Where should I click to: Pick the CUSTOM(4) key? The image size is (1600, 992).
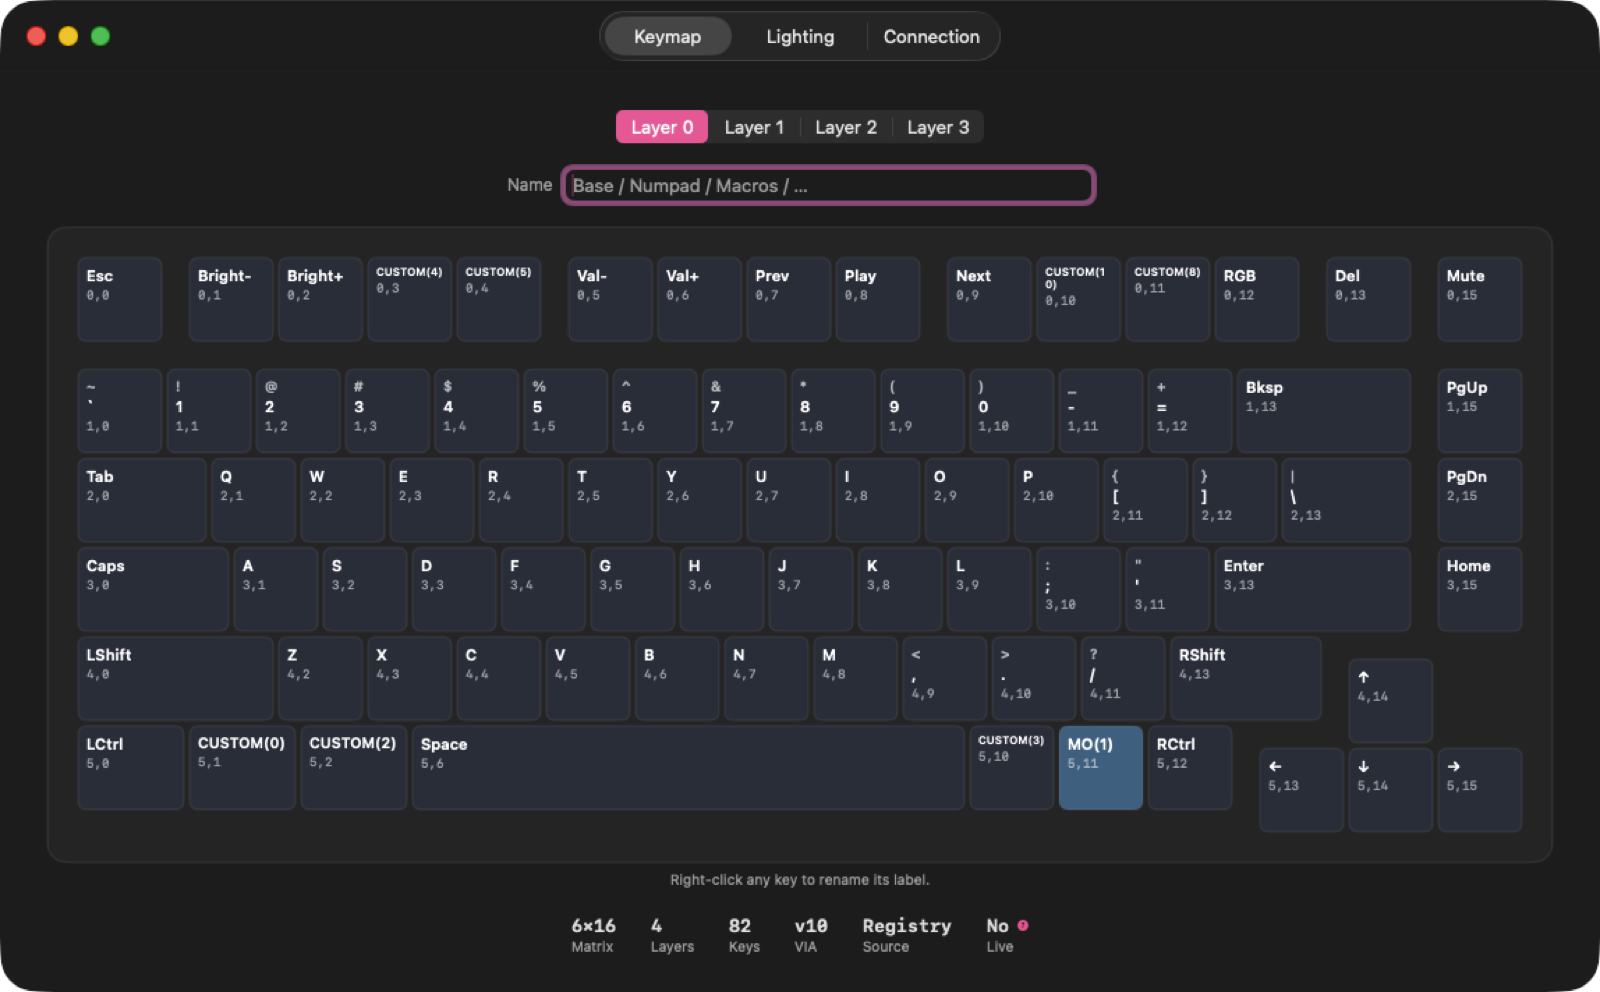409,299
